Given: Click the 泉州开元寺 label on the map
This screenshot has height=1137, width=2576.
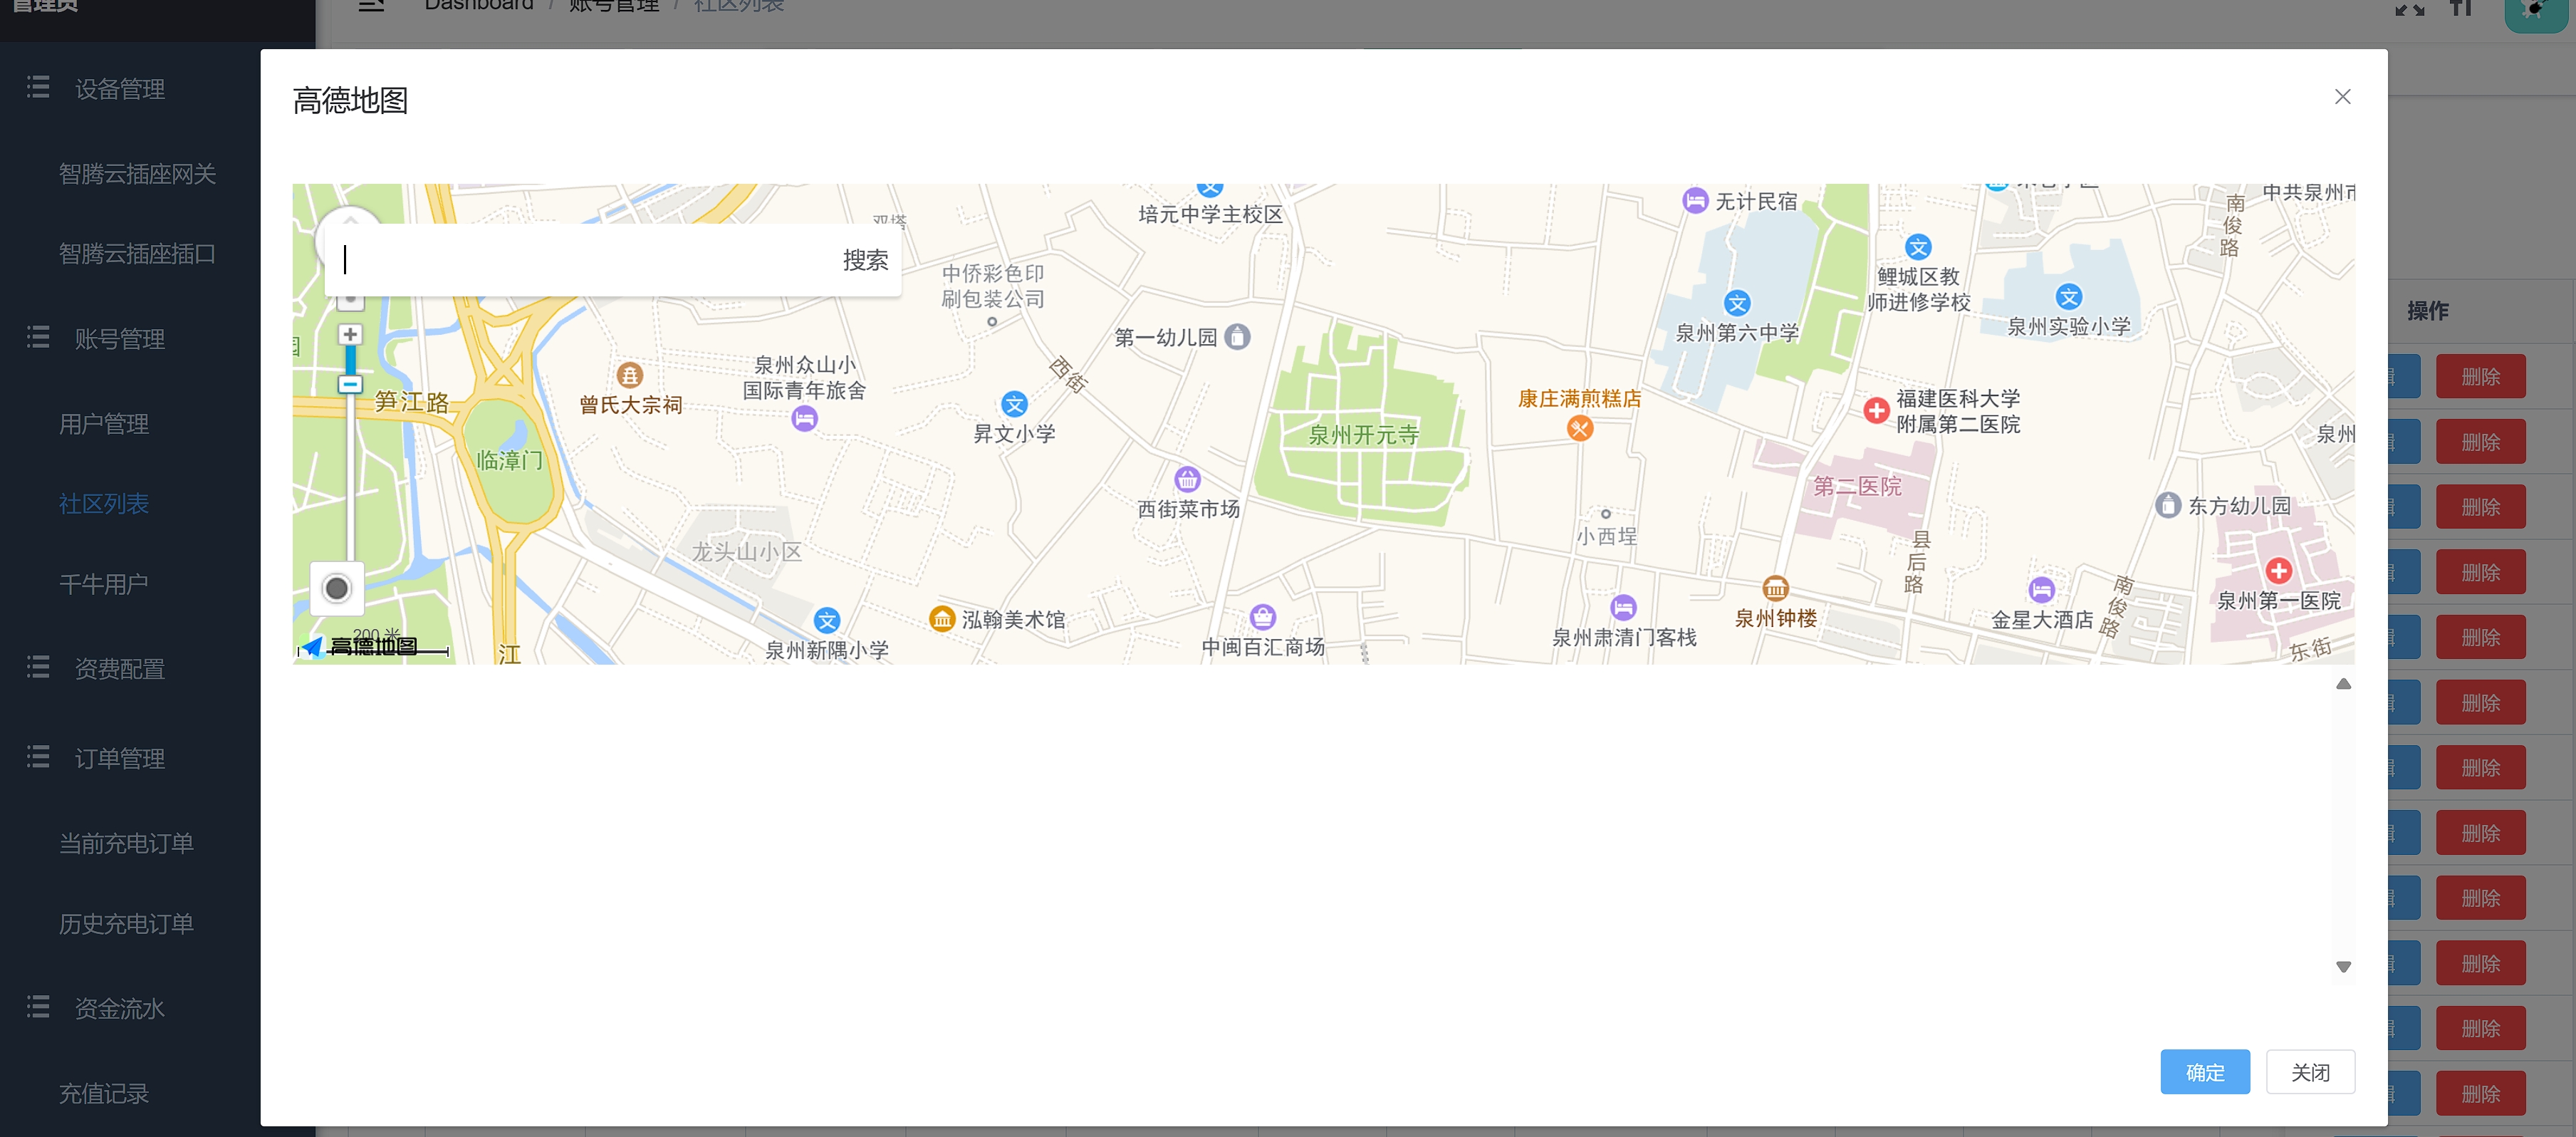Looking at the screenshot, I should pos(1363,435).
